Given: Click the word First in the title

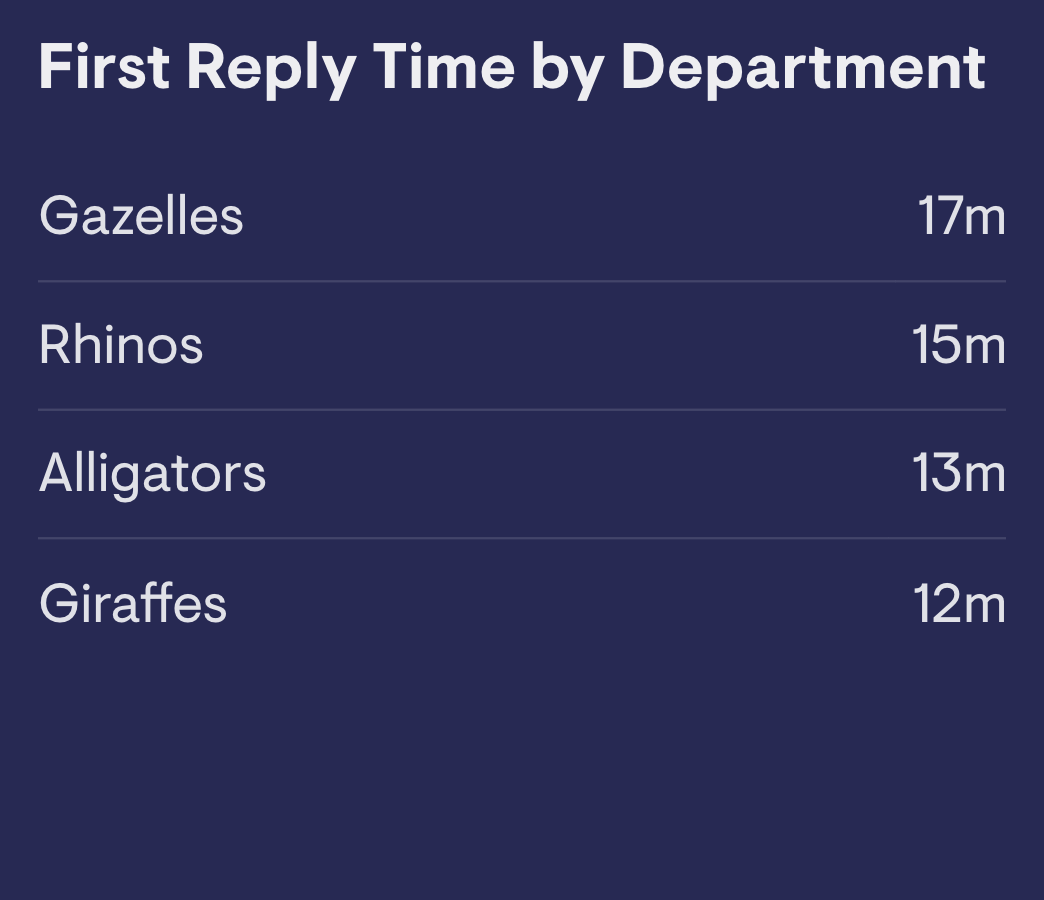Looking at the screenshot, I should (105, 67).
